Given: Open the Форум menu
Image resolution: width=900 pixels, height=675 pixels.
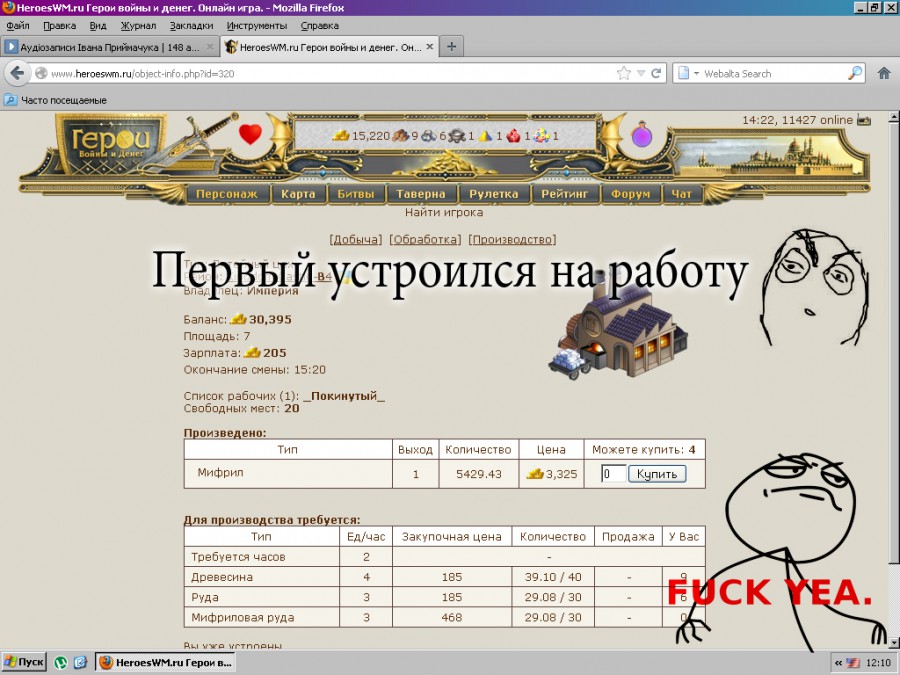Looking at the screenshot, I should 630,194.
